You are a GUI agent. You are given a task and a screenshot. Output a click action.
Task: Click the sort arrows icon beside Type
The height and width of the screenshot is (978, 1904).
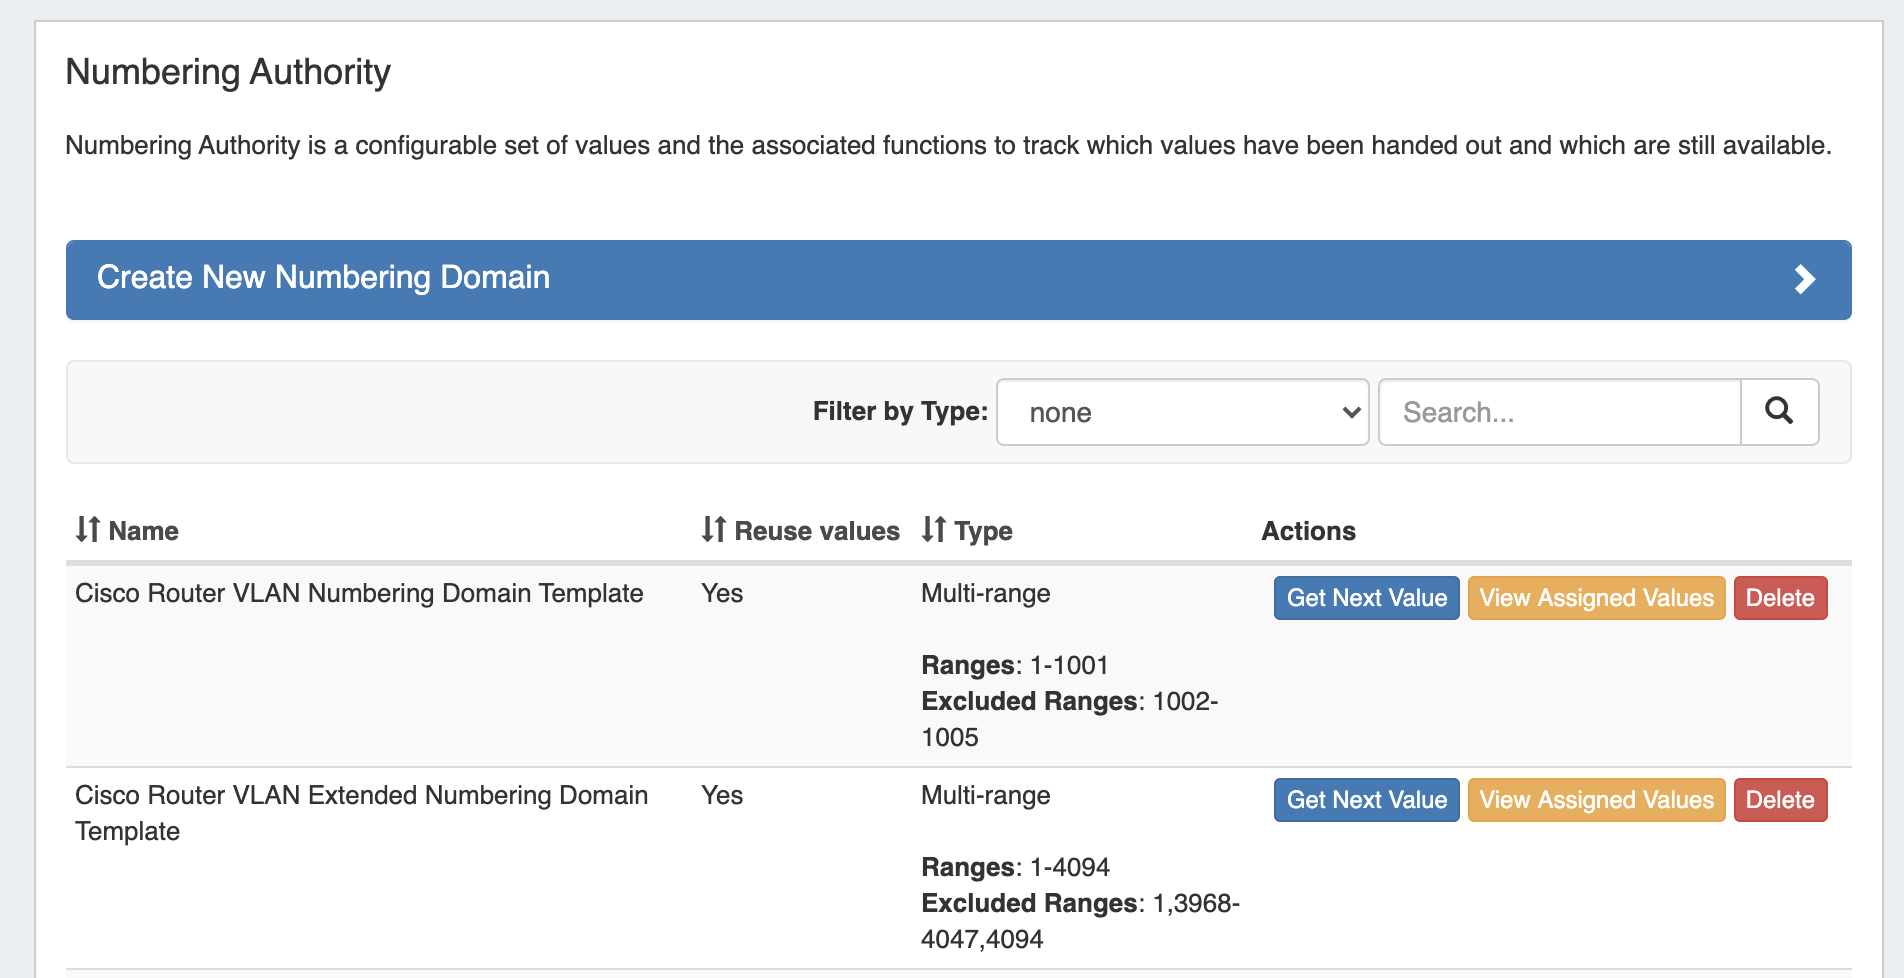[x=933, y=529]
